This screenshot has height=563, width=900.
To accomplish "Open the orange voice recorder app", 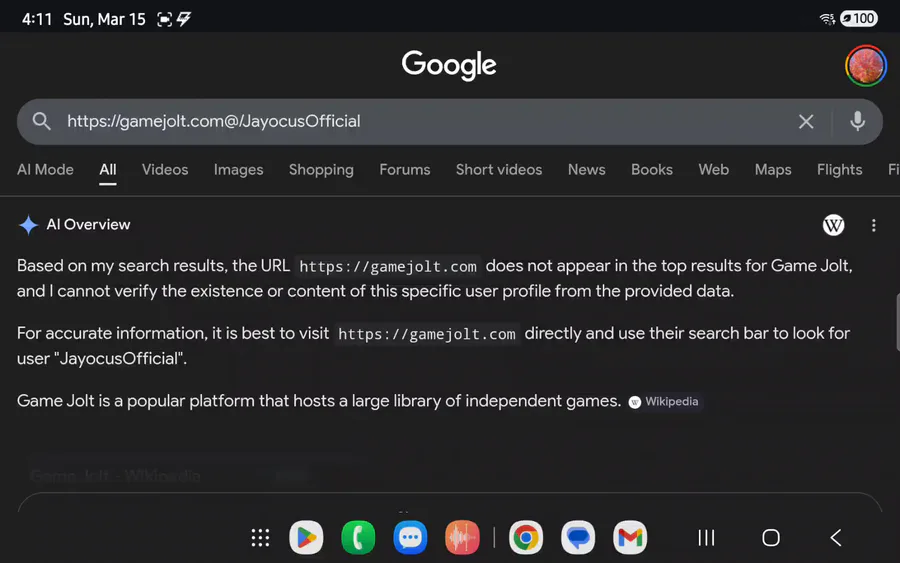I will tap(462, 538).
